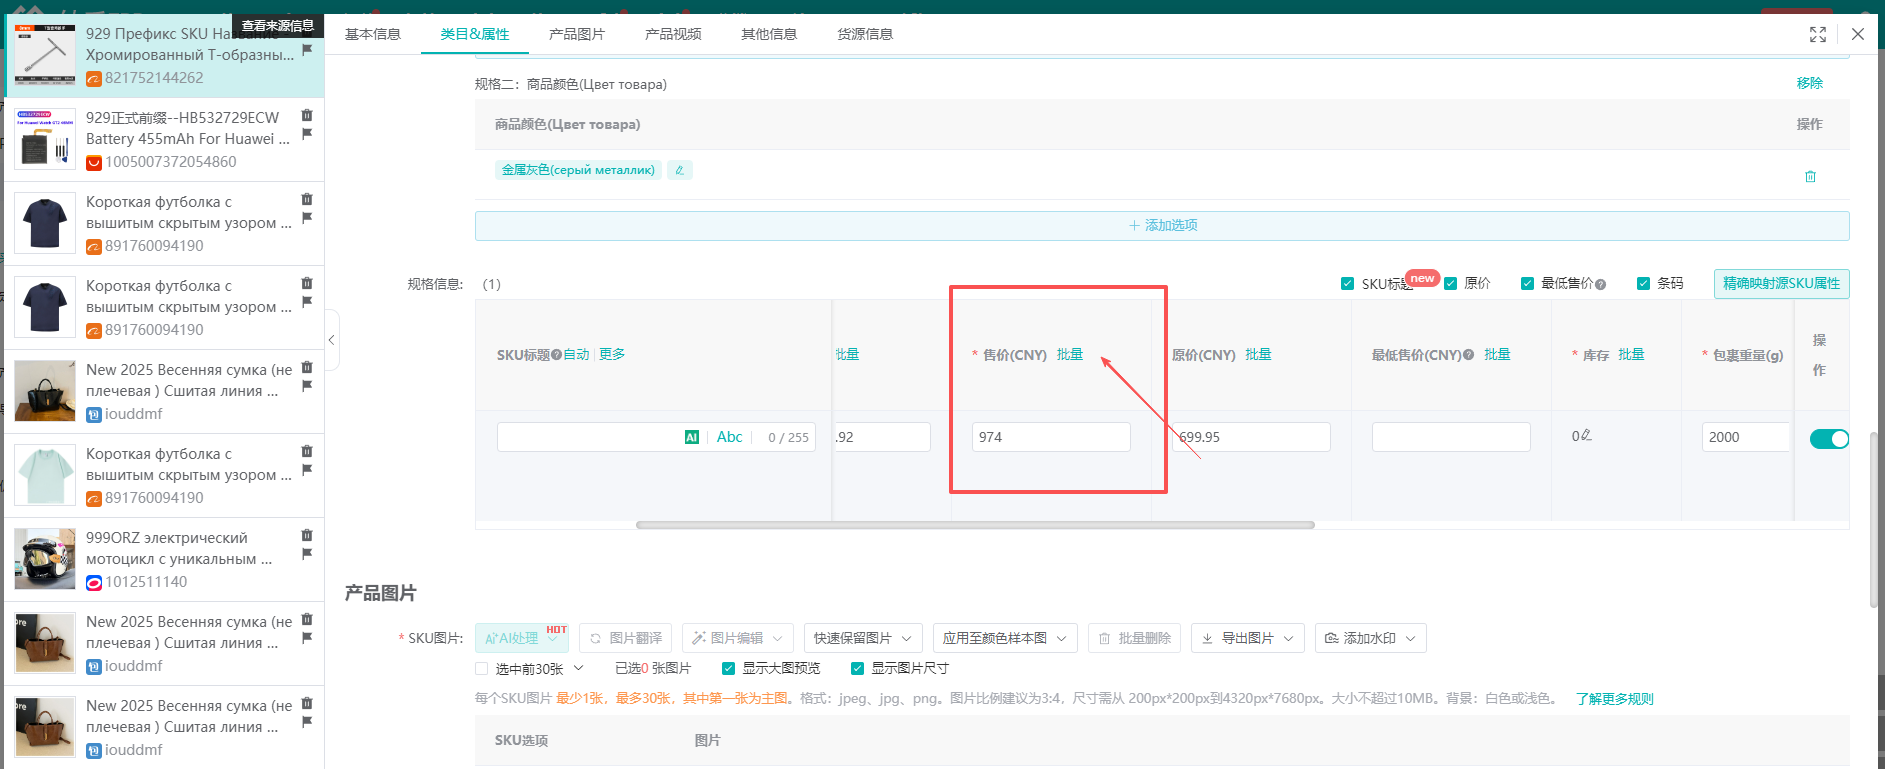Switch to the 产品图片 tab
The width and height of the screenshot is (1885, 769).
(576, 34)
